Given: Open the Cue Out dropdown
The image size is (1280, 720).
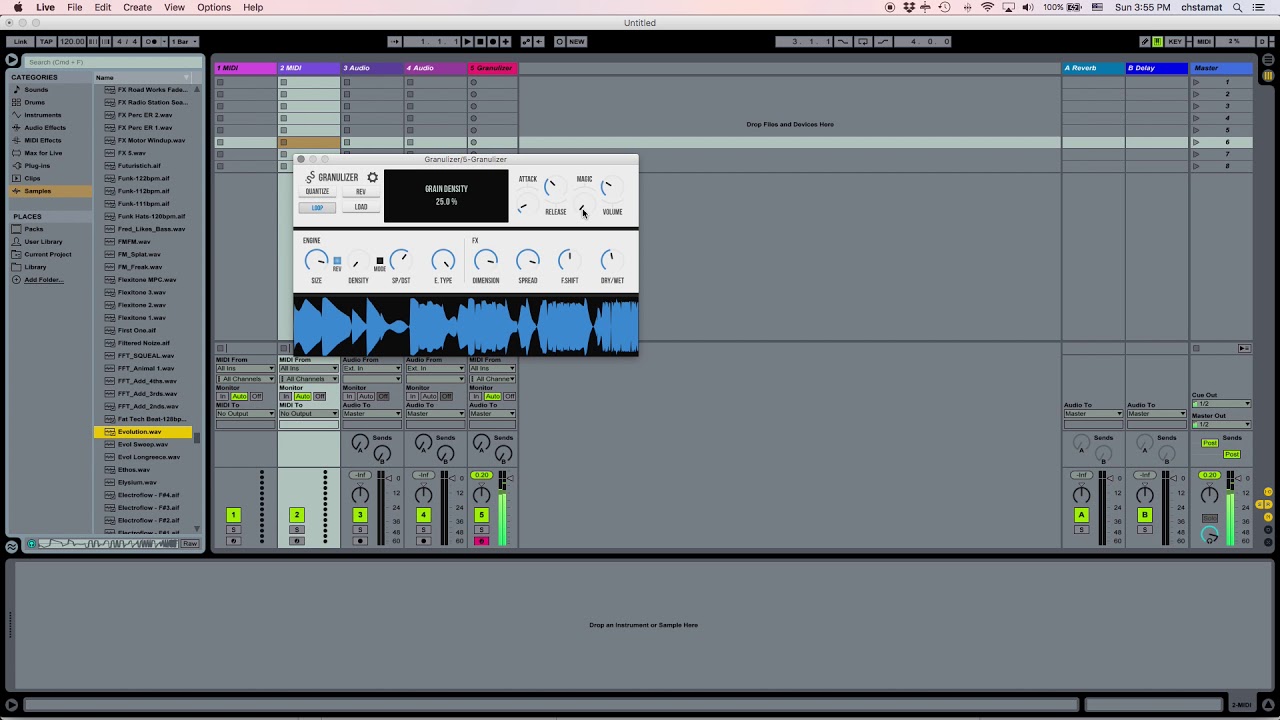Looking at the screenshot, I should [1221, 403].
